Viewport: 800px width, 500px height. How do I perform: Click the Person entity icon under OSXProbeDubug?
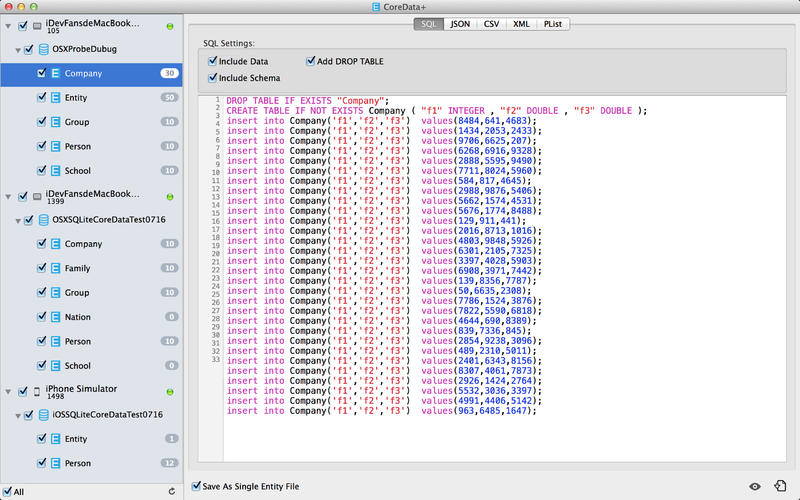[56, 146]
